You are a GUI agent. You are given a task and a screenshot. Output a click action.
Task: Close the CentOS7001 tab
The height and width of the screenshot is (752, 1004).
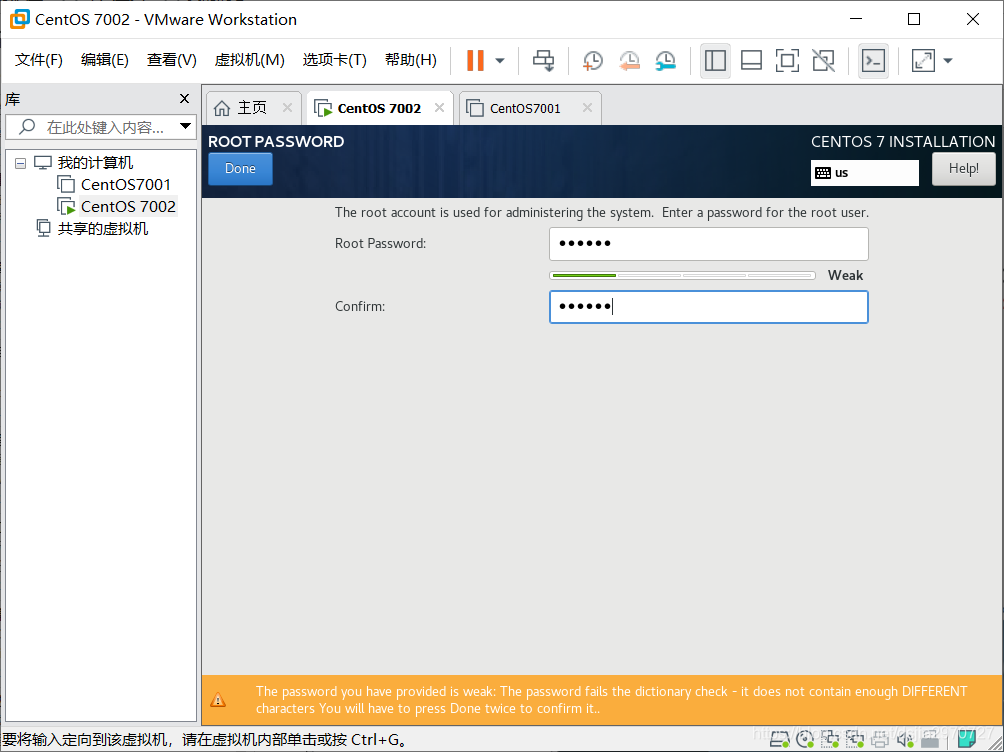(587, 108)
